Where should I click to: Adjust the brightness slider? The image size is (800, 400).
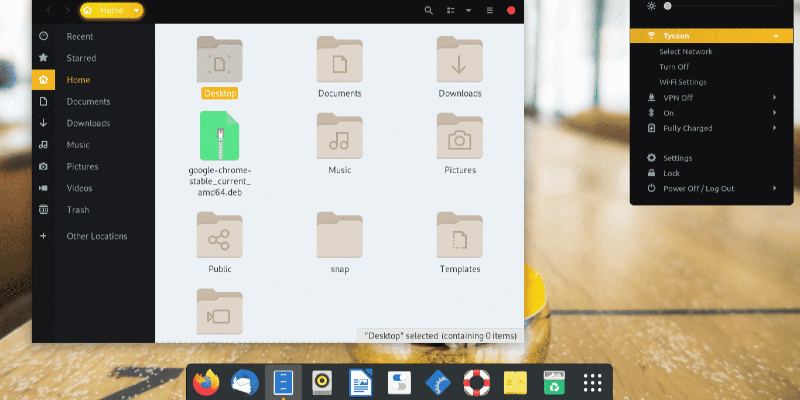[721, 6]
